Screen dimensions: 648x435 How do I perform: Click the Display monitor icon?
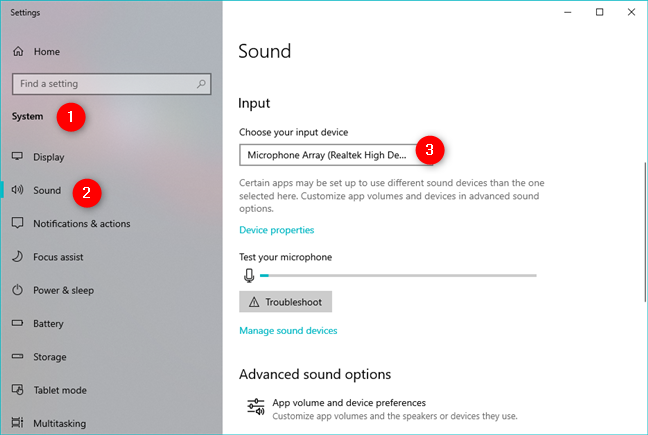[x=17, y=156]
